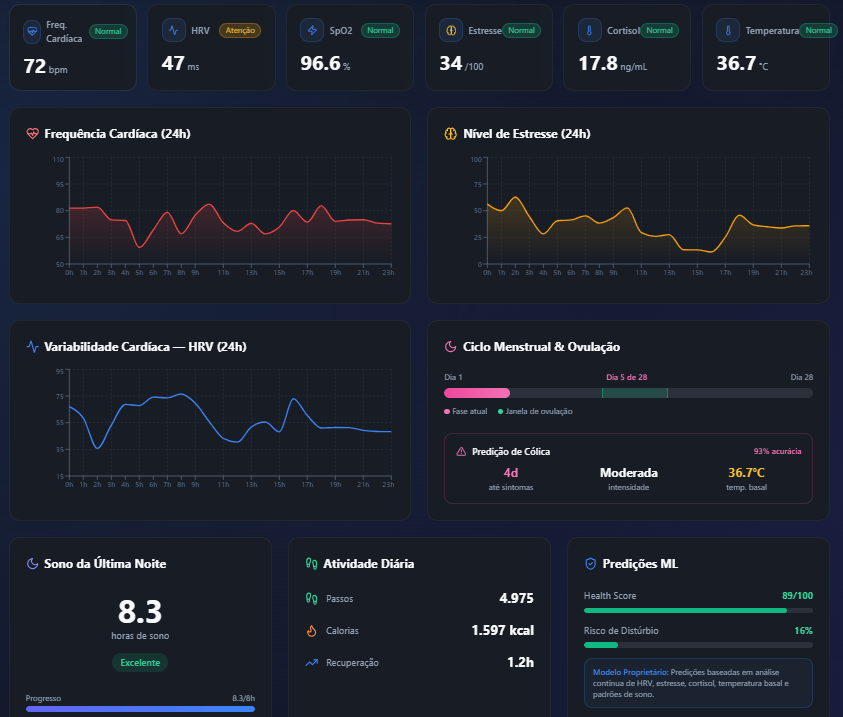Click footprints icon in the Passos row
This screenshot has height=717, width=843.
311,598
